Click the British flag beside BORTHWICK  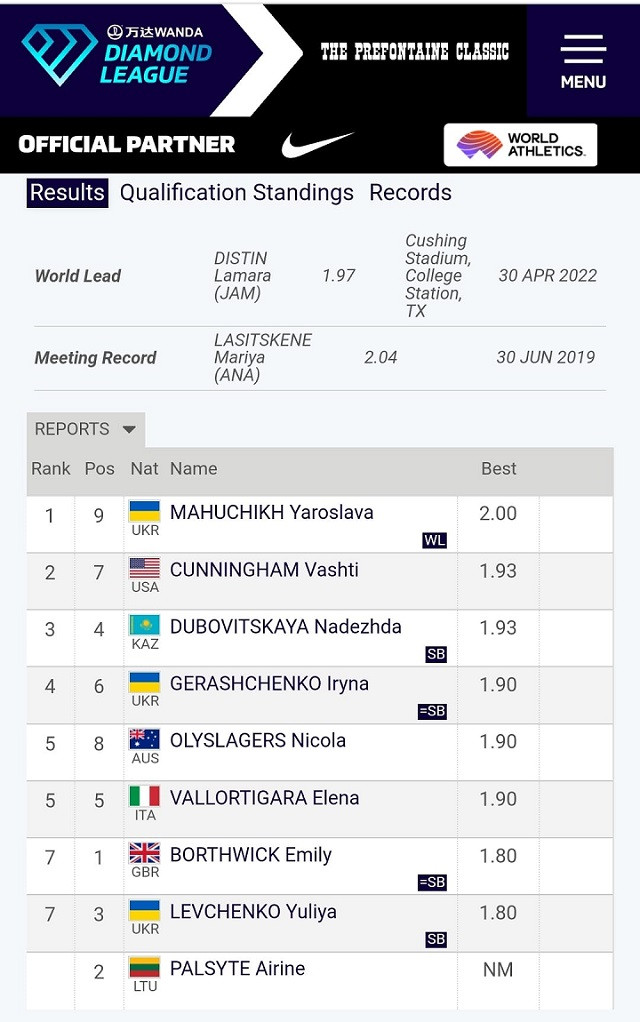(x=145, y=853)
